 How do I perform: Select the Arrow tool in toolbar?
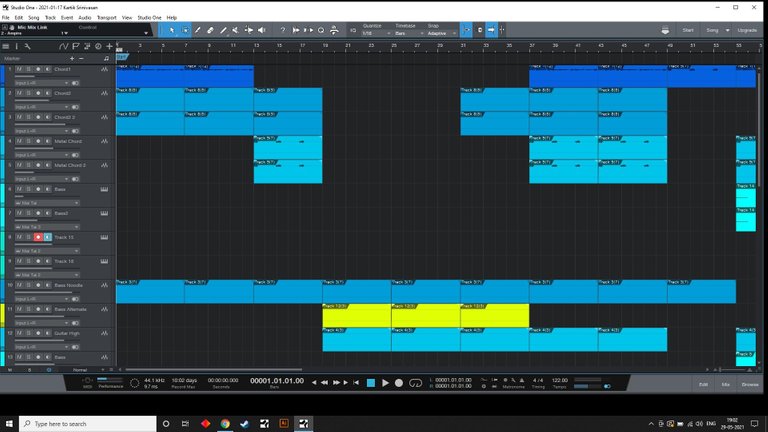(171, 30)
